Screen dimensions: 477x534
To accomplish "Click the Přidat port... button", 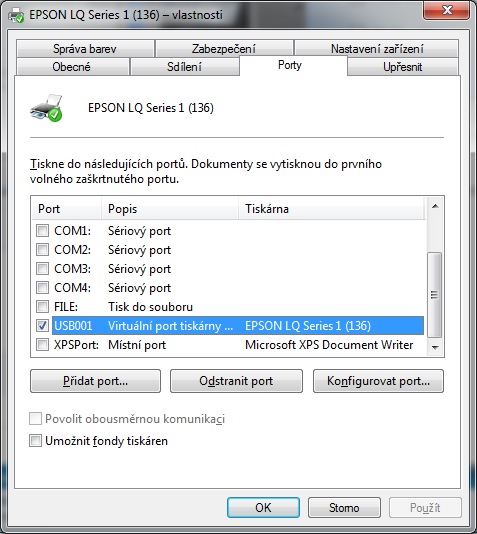I will (95, 381).
